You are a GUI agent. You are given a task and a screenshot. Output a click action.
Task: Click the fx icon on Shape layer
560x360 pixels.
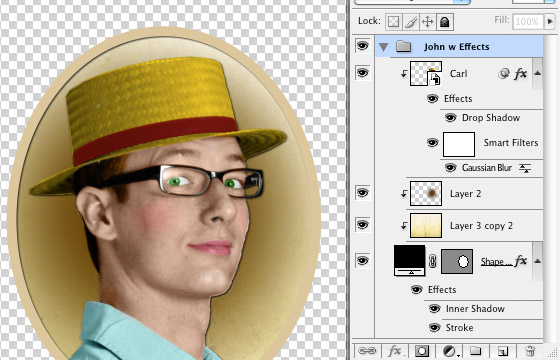pyautogui.click(x=520, y=261)
